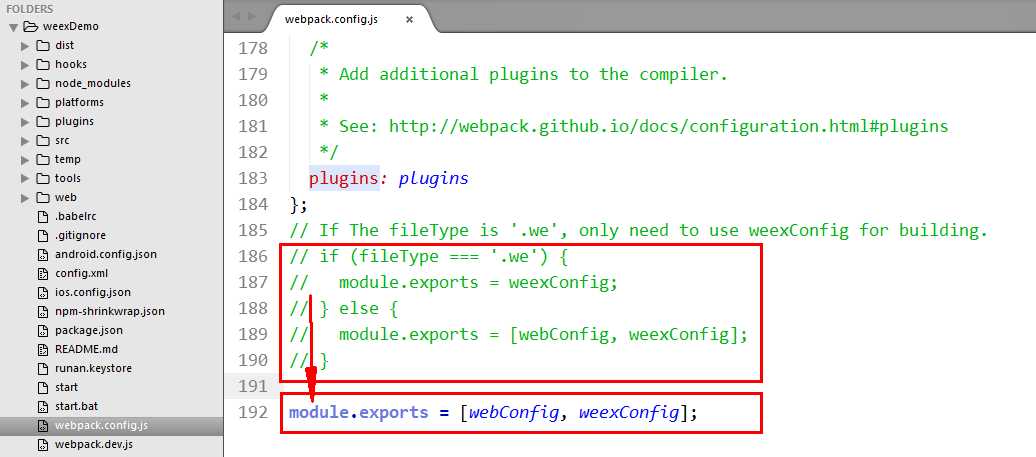The height and width of the screenshot is (457, 1036).
Task: Expand the hooks folder arrow
Action: click(25, 65)
